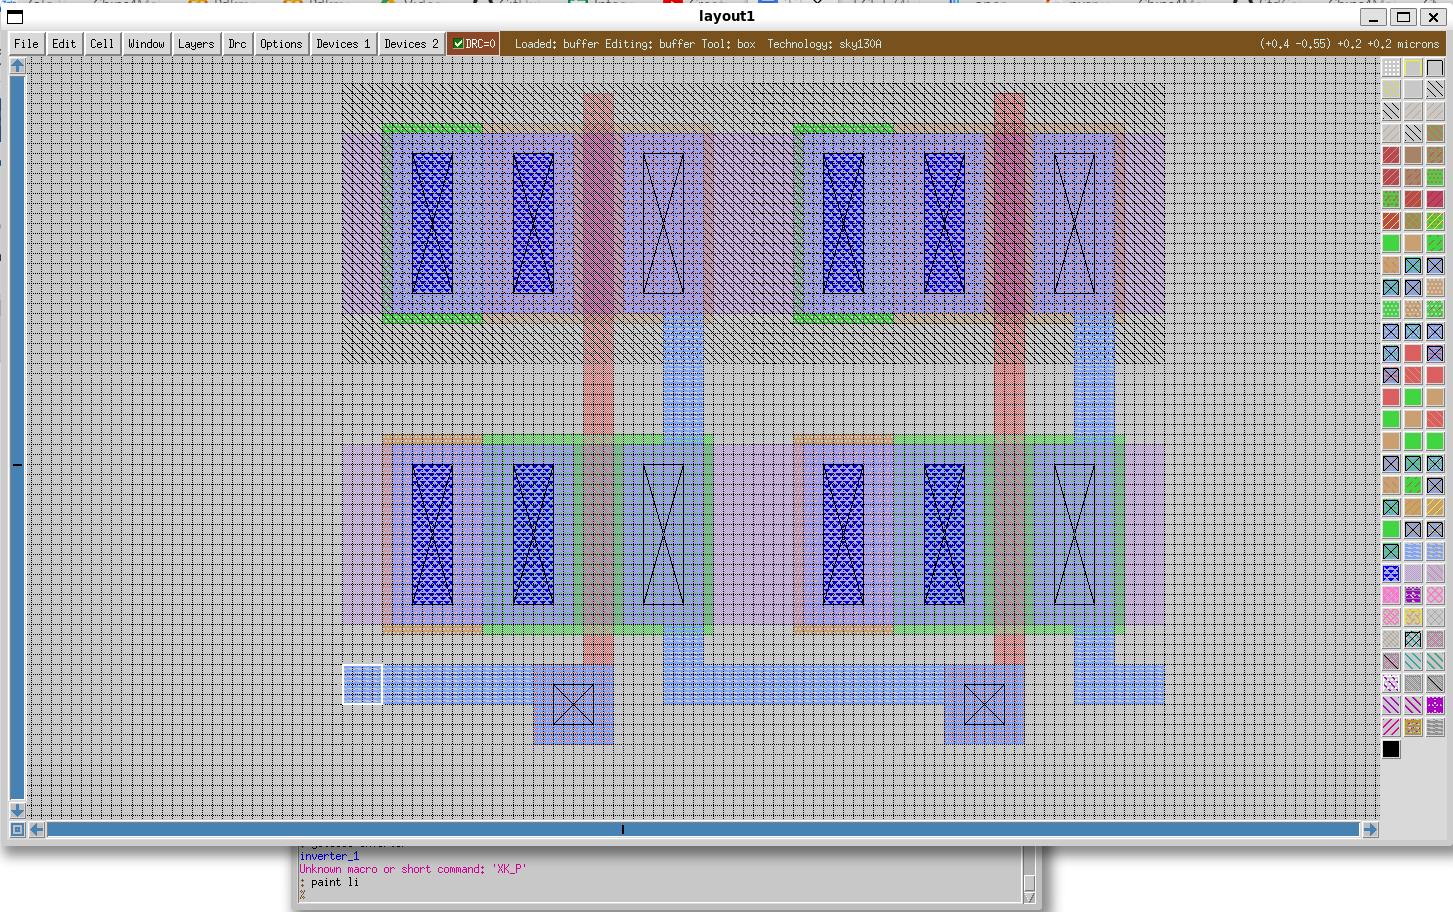Open the Drc menu
This screenshot has width=1453, height=912.
237,44
